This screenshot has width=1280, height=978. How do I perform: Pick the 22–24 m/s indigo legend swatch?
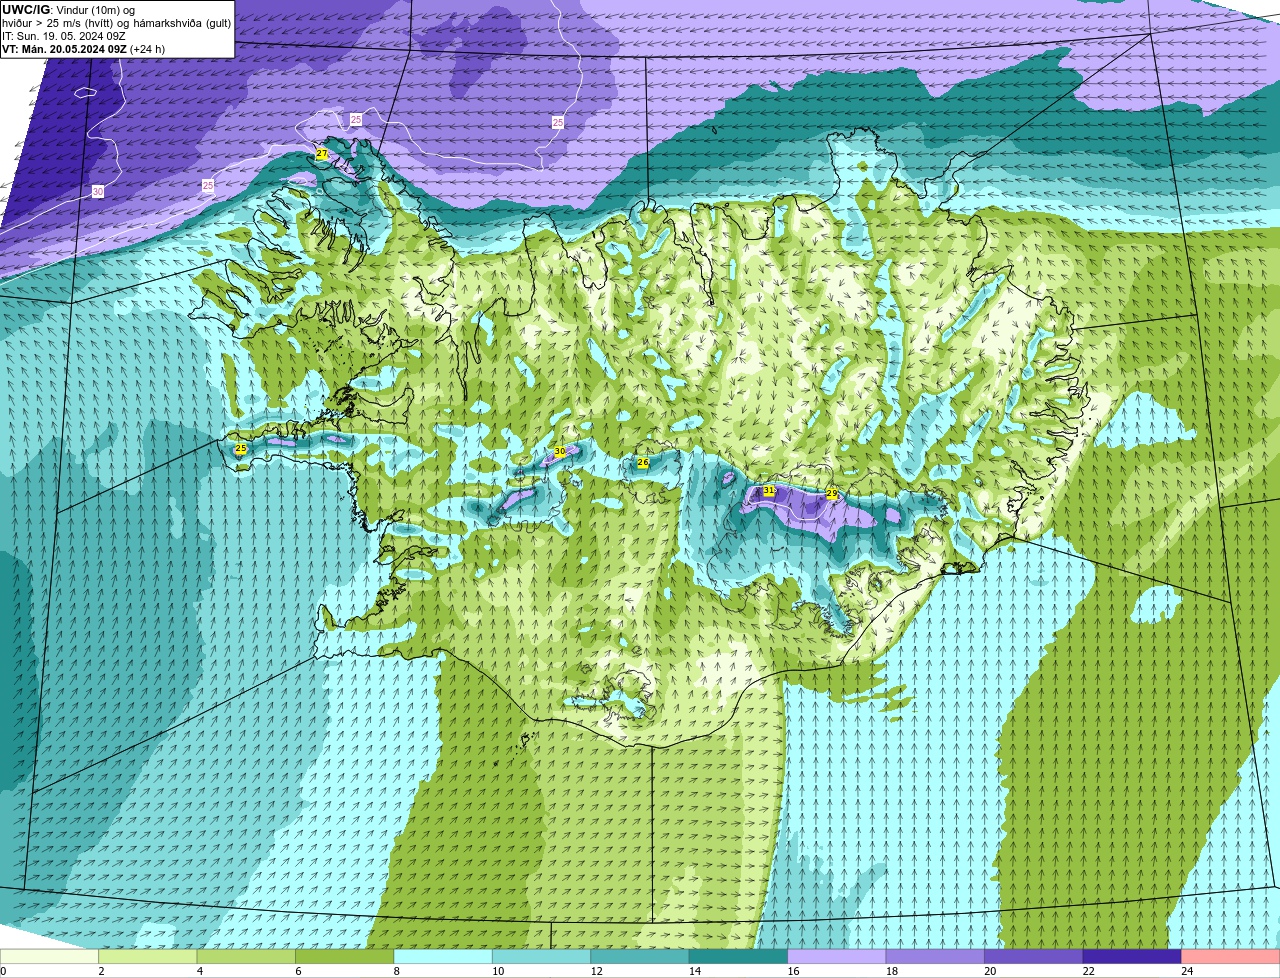pyautogui.click(x=1133, y=956)
